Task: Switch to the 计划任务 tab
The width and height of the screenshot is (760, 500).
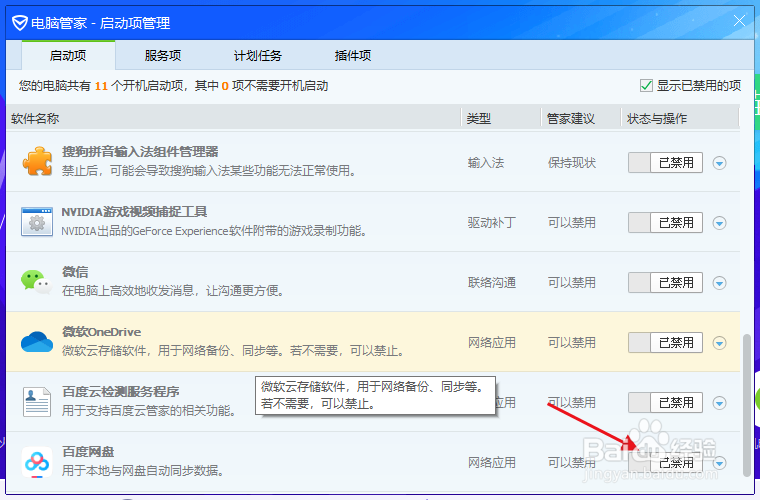Action: [x=257, y=55]
